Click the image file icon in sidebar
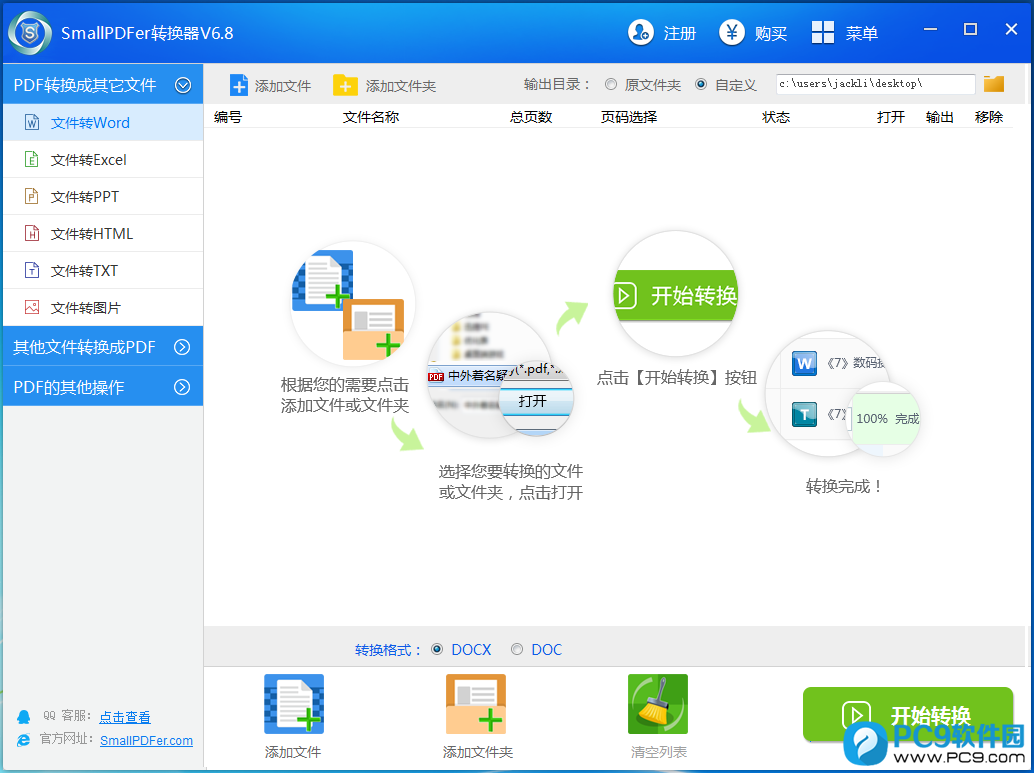 (x=32, y=307)
